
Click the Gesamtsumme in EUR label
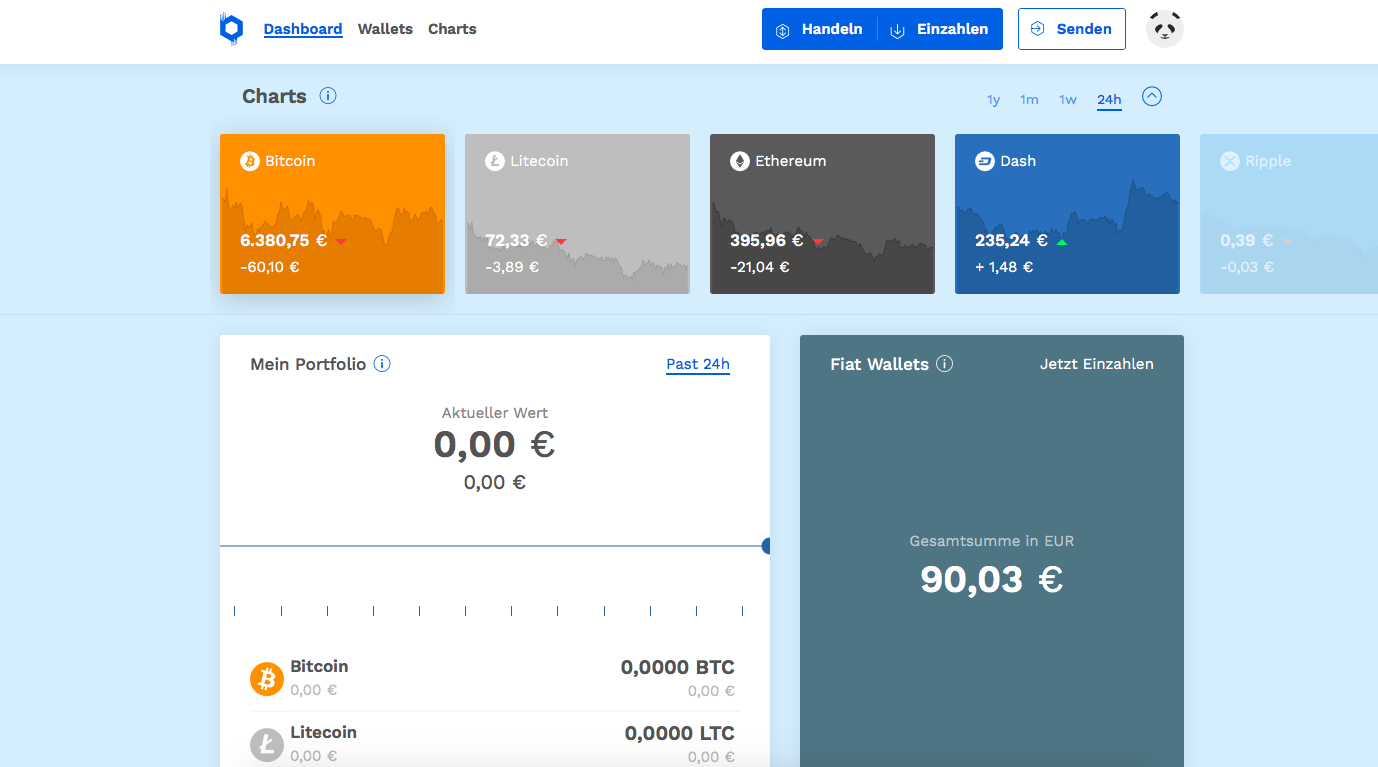pos(992,541)
